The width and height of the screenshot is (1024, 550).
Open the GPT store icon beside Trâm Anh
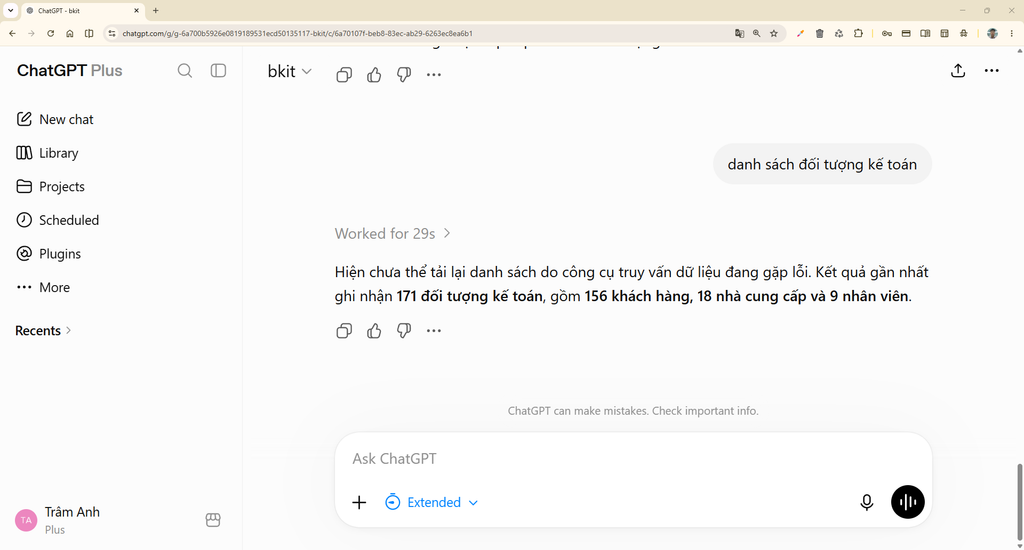point(213,520)
